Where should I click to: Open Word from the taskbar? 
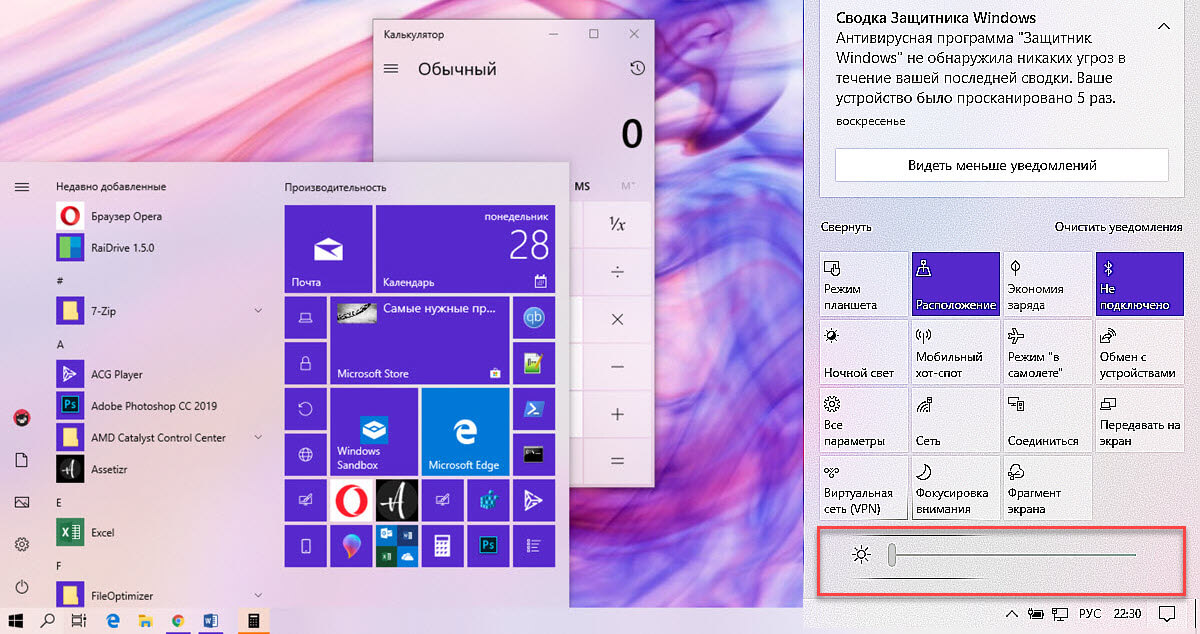point(210,620)
